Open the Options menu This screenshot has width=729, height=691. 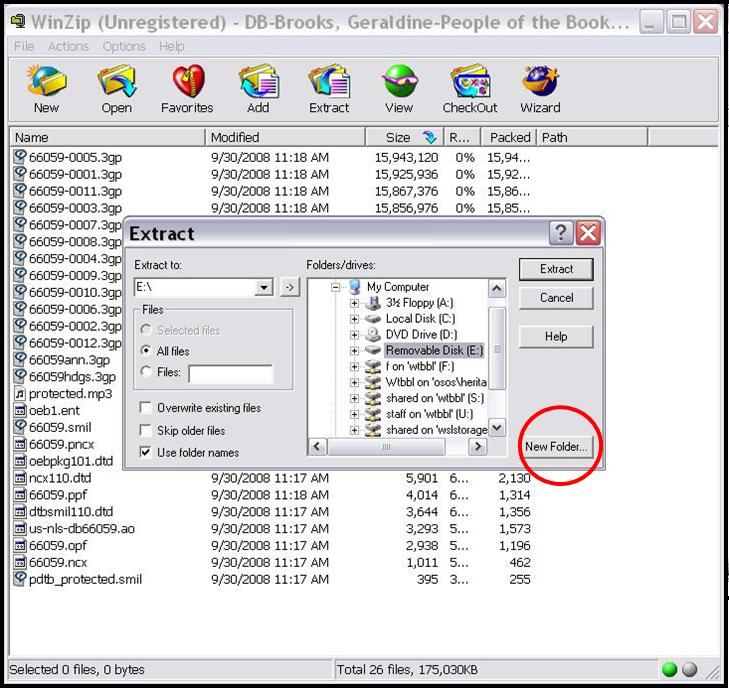click(124, 46)
